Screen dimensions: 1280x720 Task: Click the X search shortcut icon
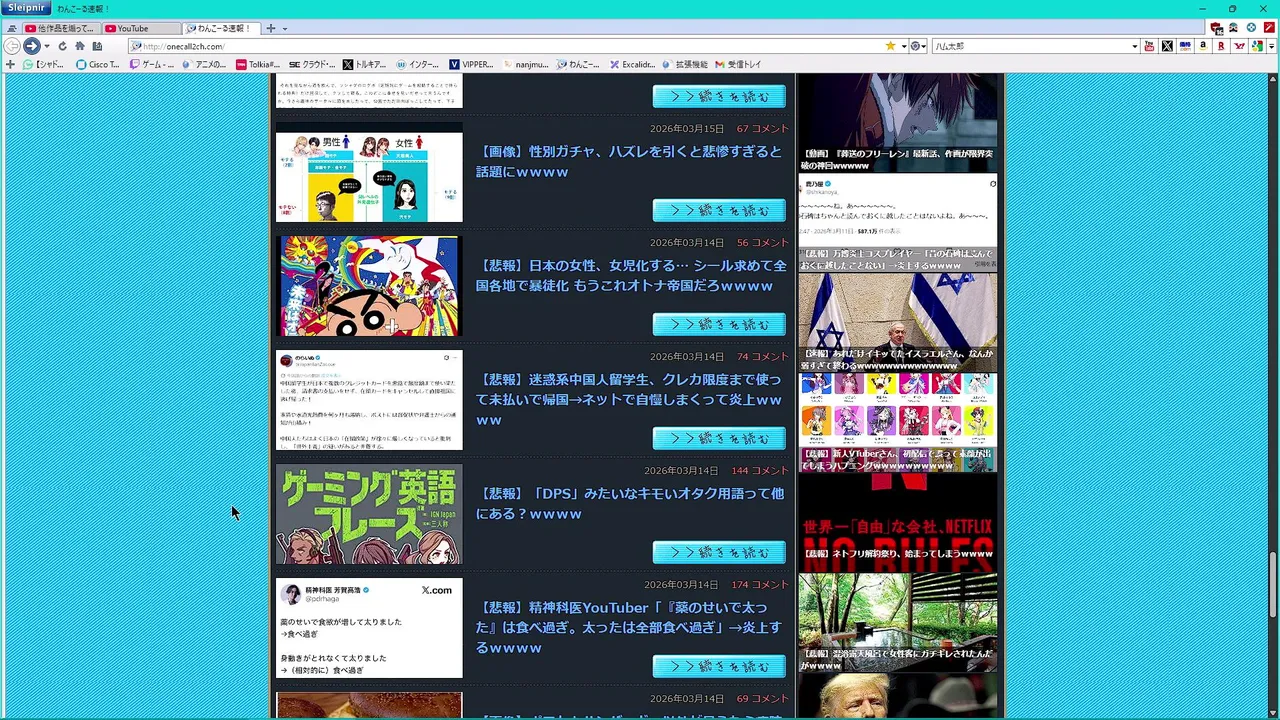(x=1167, y=46)
